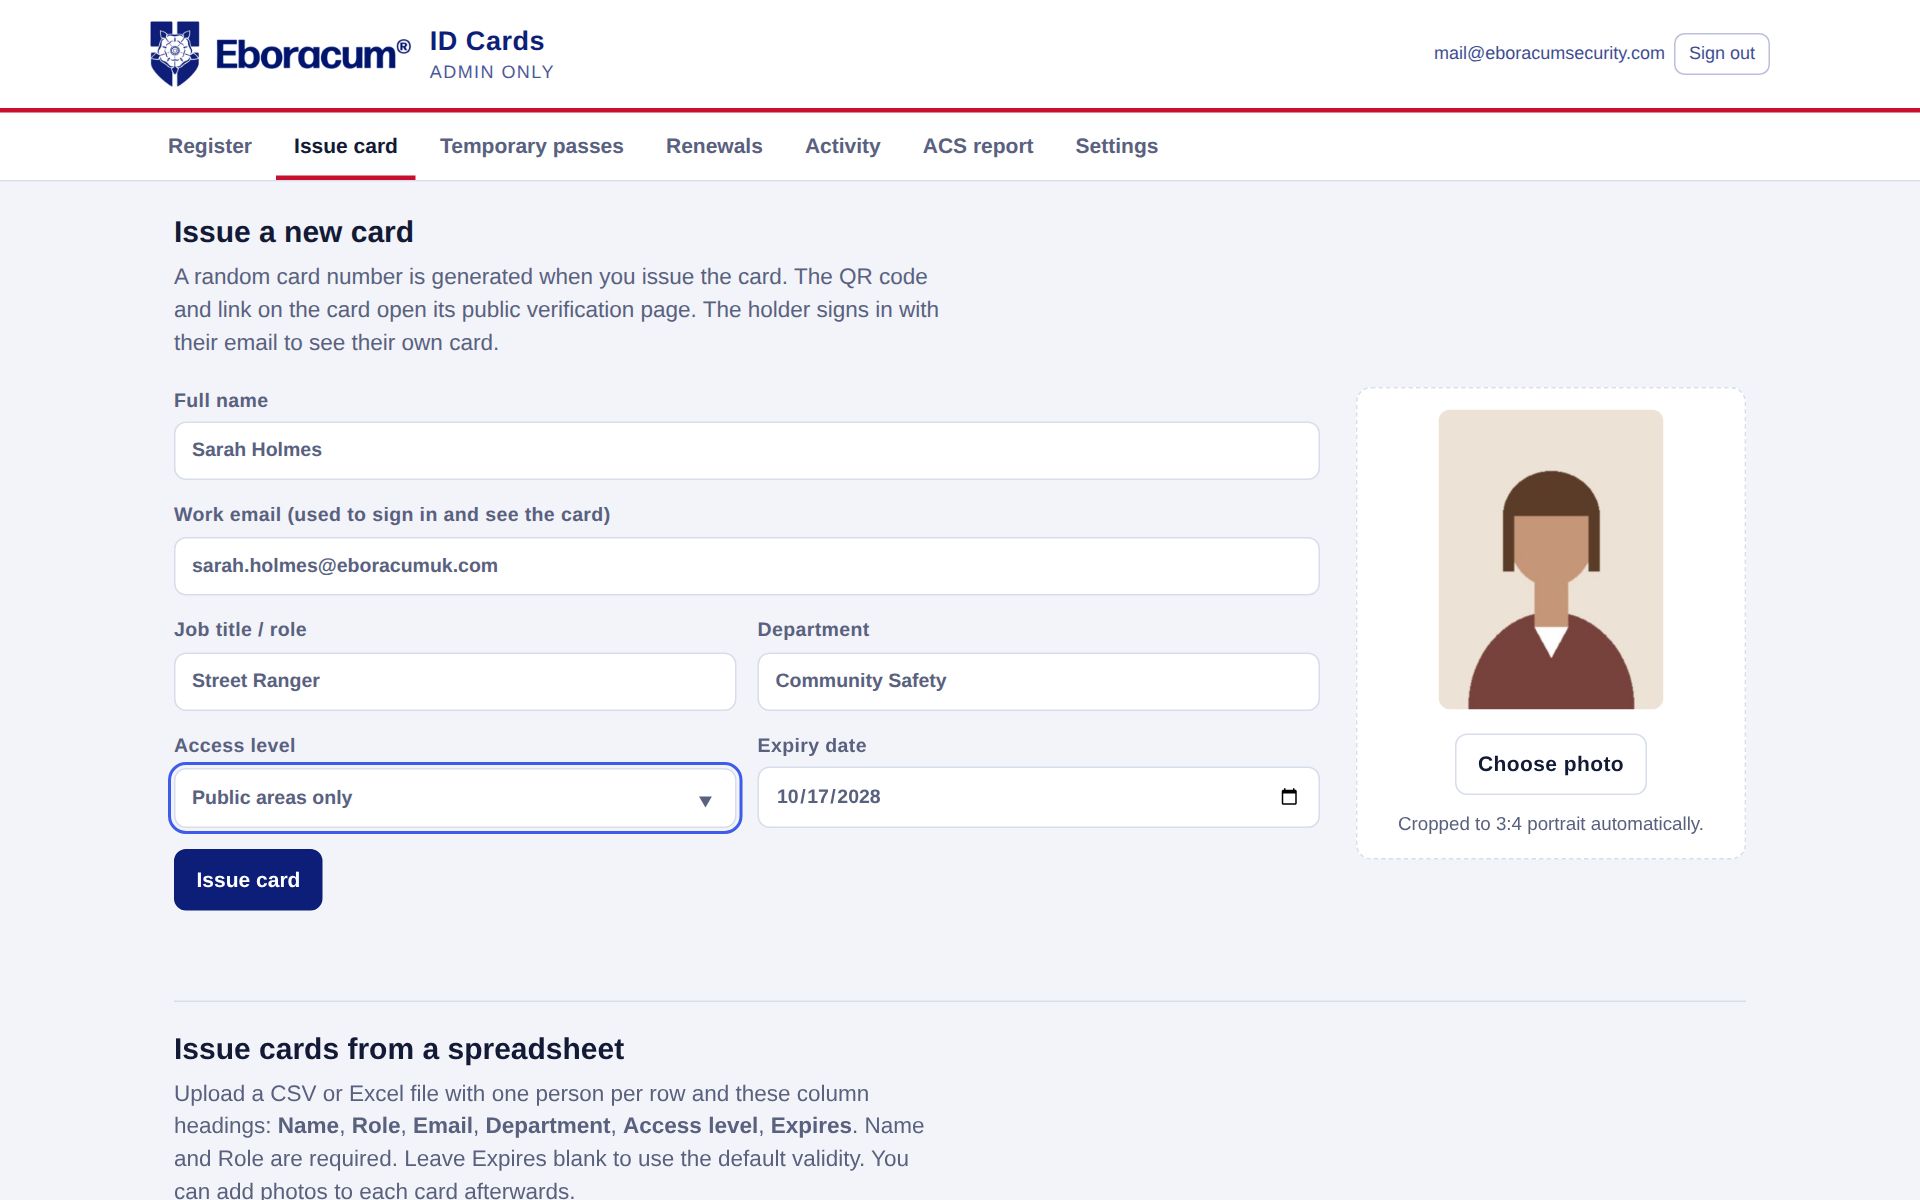
Task: Focus the Full name field
Action: pos(746,450)
